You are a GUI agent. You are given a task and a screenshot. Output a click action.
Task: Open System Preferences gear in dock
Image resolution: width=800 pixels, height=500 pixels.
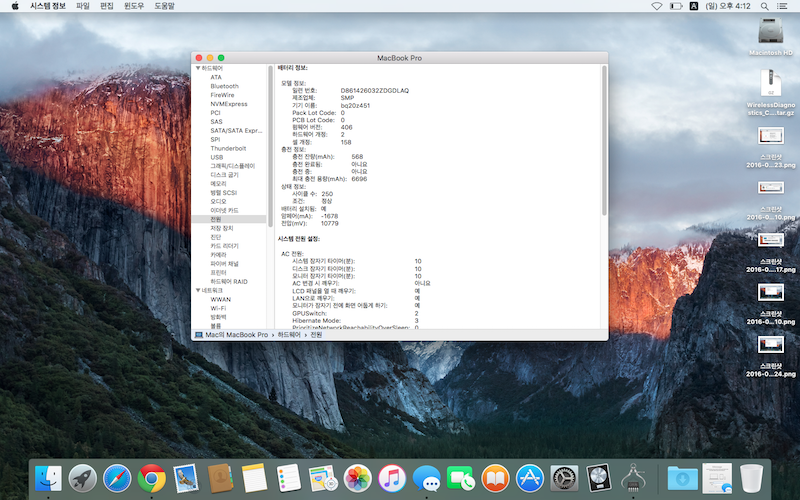[565, 478]
